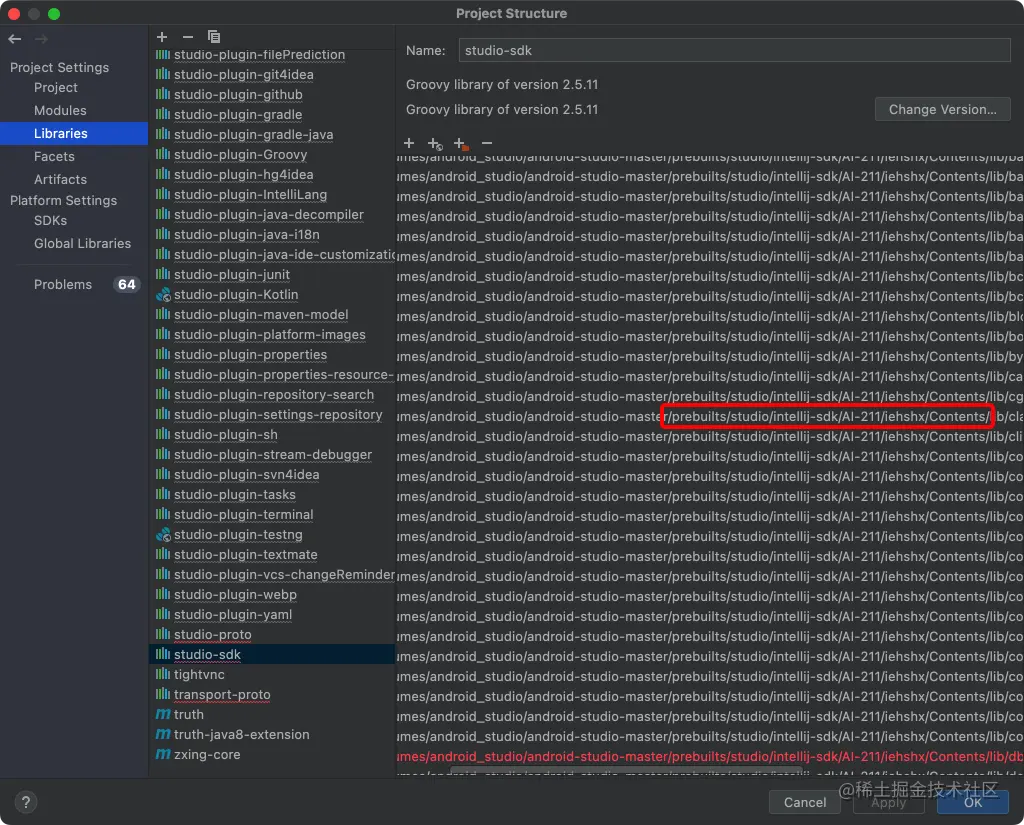Open the Modules settings page
This screenshot has height=825, width=1024.
tap(60, 110)
